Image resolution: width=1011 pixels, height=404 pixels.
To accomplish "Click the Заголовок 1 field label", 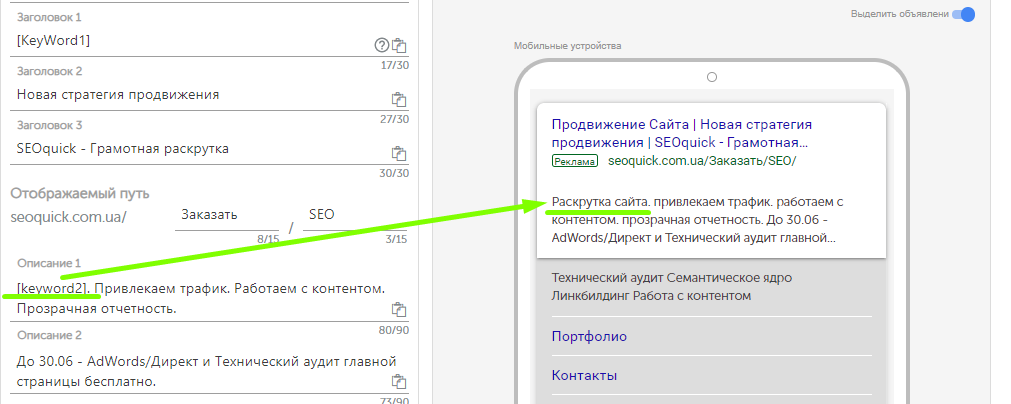I will [x=49, y=17].
